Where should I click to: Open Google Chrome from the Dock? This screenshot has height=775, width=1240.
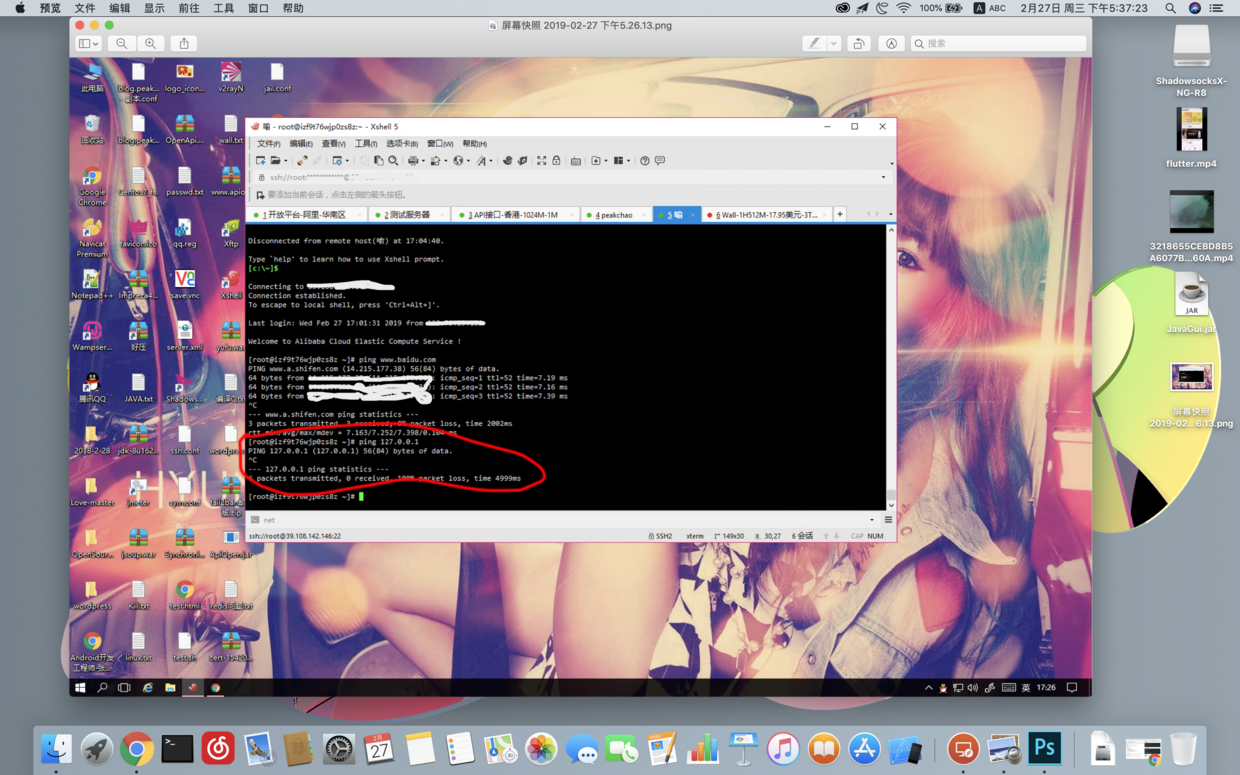137,748
